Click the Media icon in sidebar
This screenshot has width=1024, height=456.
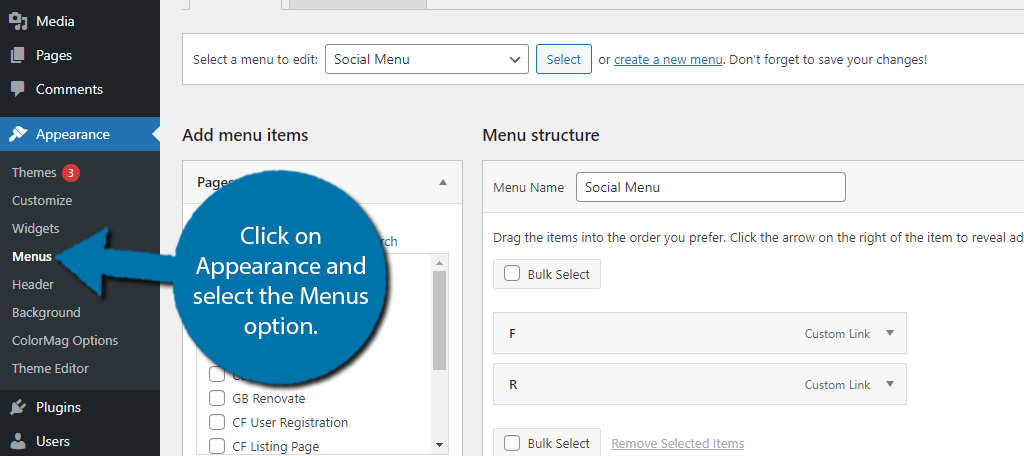pyautogui.click(x=18, y=22)
